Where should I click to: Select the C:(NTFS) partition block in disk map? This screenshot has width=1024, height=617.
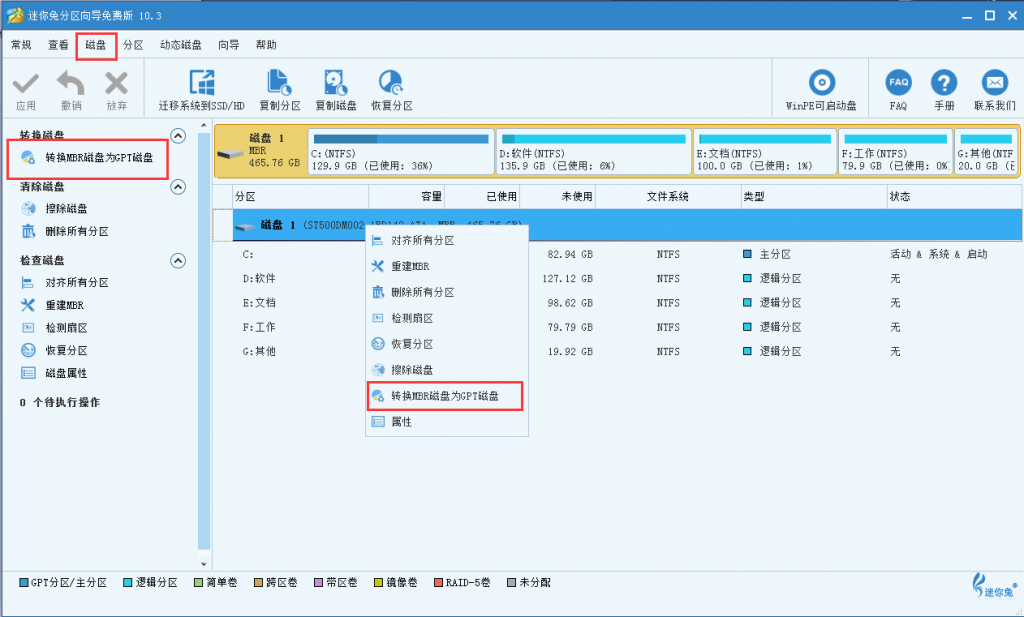401,151
